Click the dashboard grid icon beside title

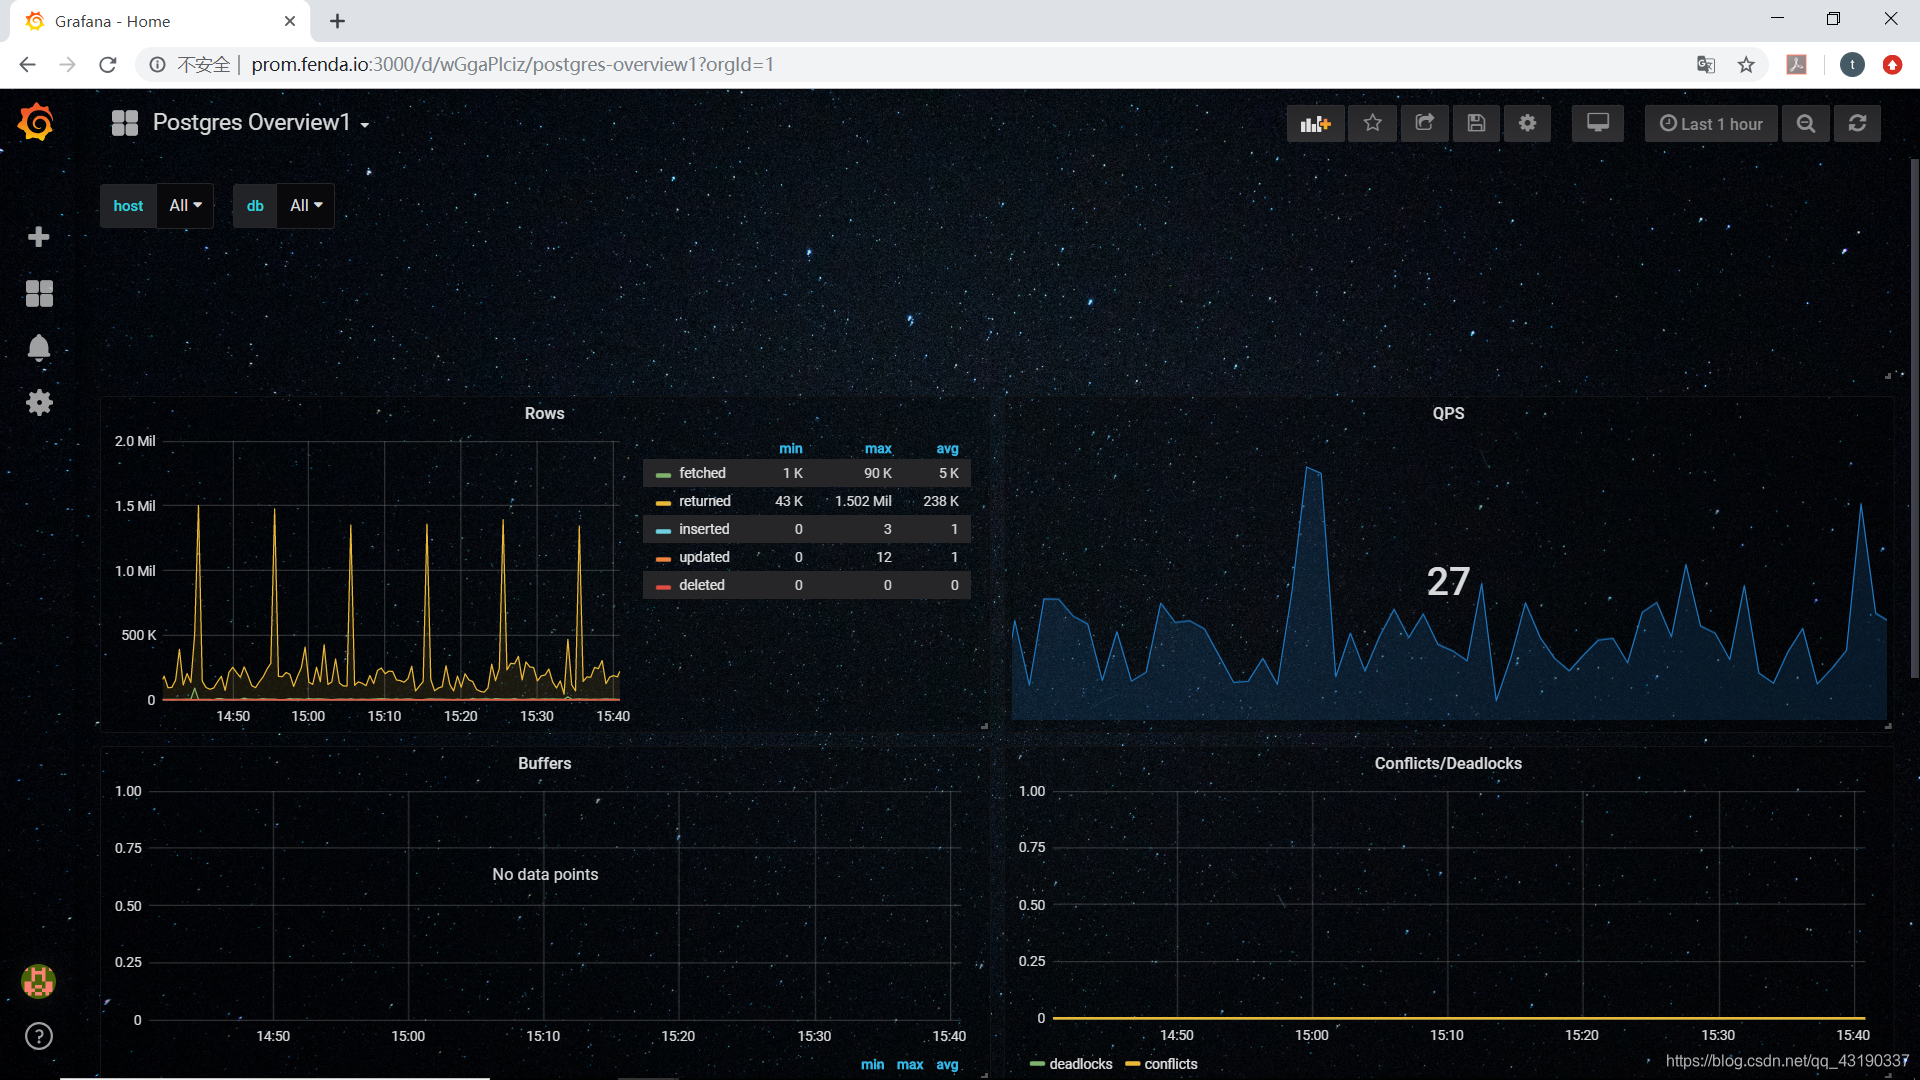(125, 123)
